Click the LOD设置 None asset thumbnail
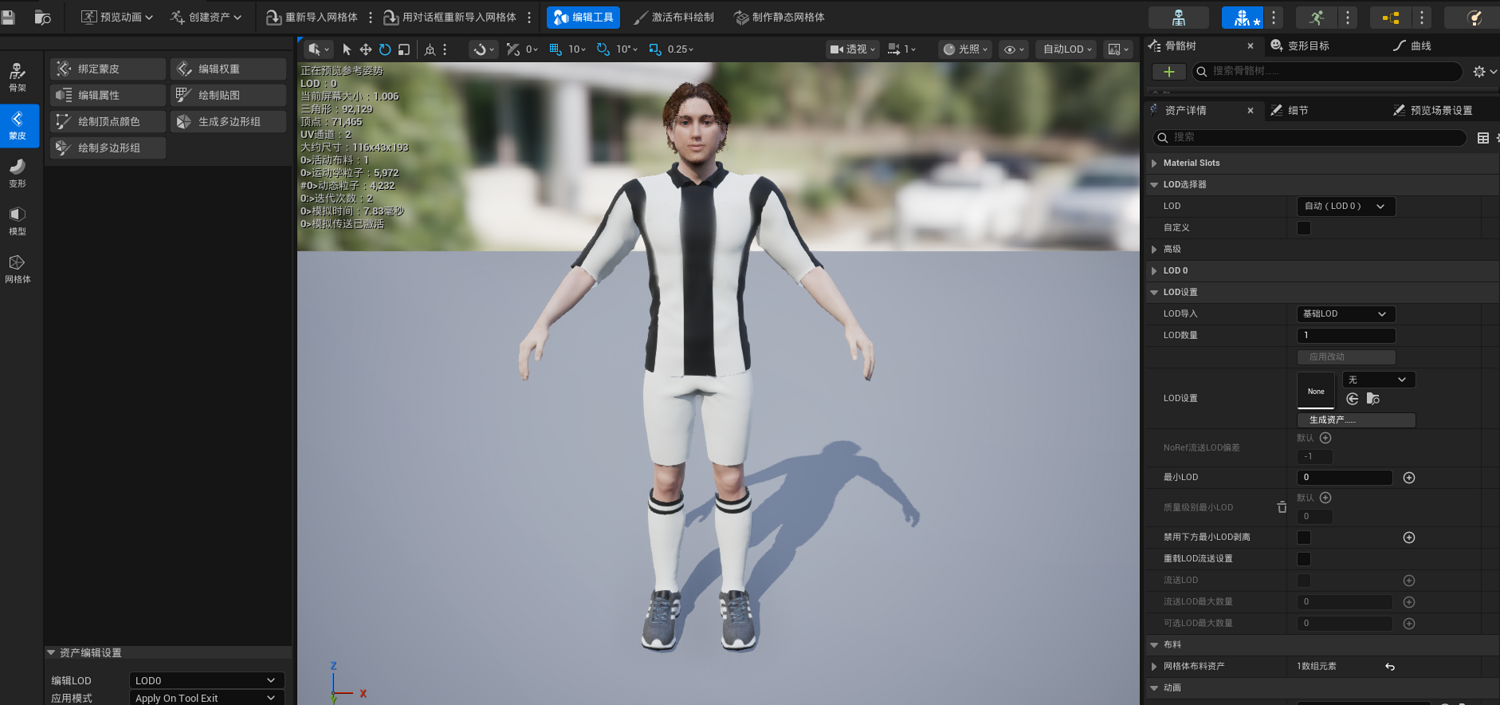The height and width of the screenshot is (705, 1500). tap(1316, 391)
